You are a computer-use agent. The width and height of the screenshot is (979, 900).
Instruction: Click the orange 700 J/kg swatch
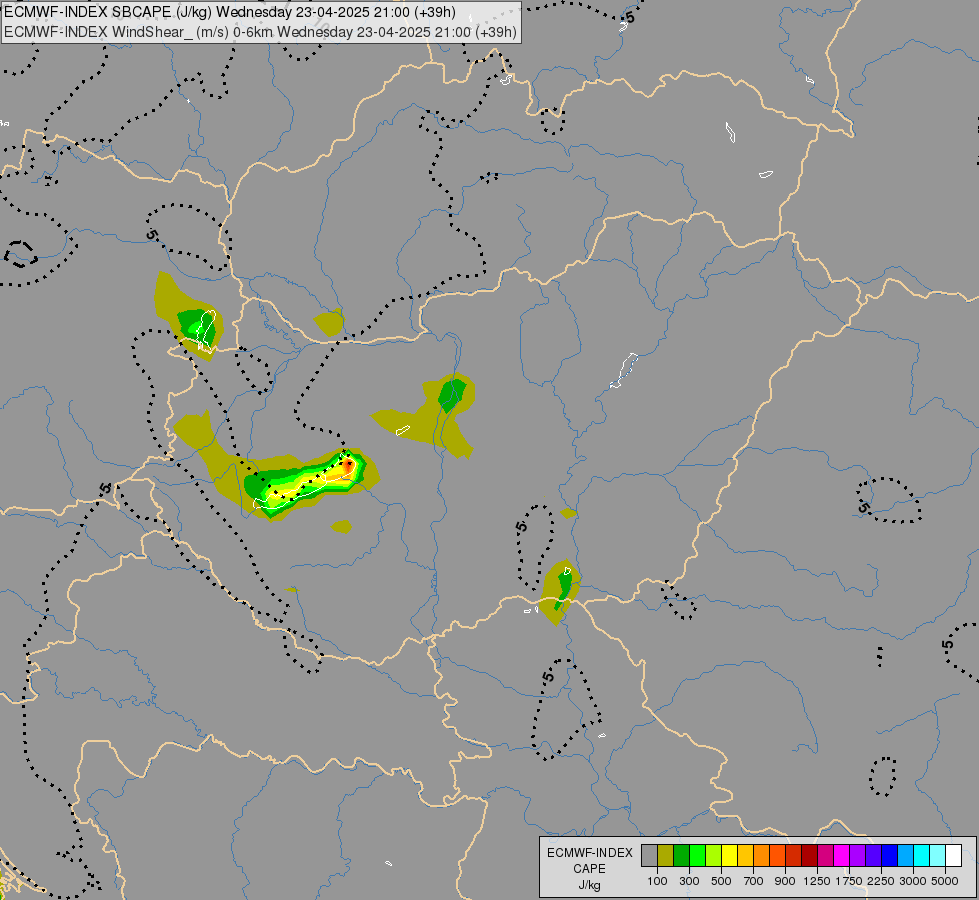[x=761, y=855]
